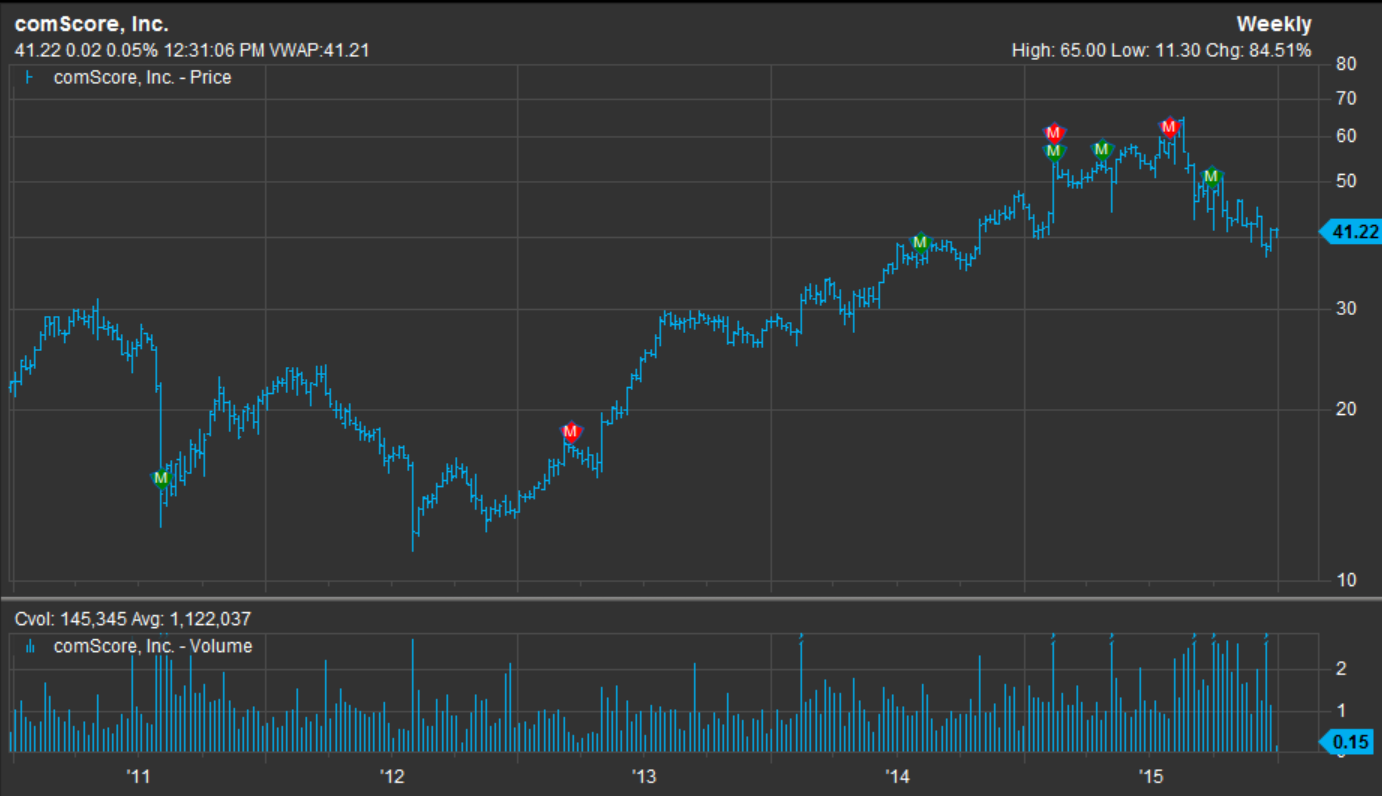Click the 'Chg: 84.51%' readout
1382x796 pixels.
(x=1258, y=50)
